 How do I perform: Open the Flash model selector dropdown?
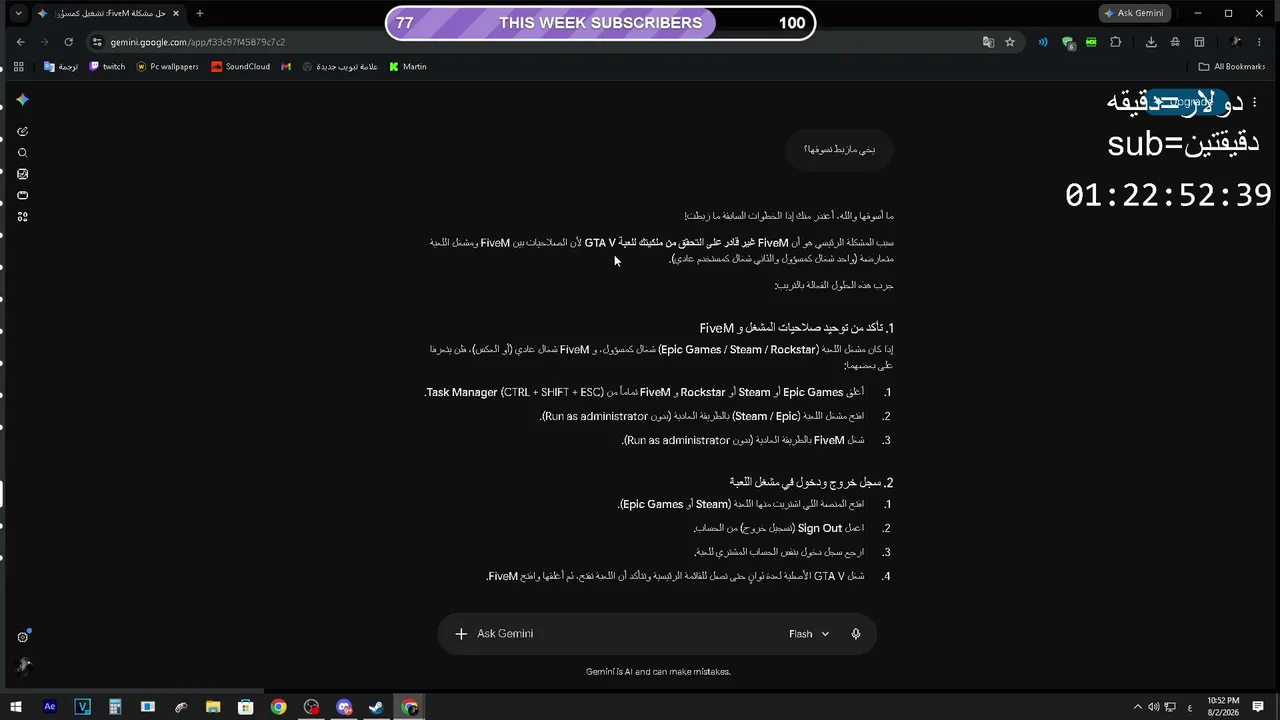click(809, 634)
